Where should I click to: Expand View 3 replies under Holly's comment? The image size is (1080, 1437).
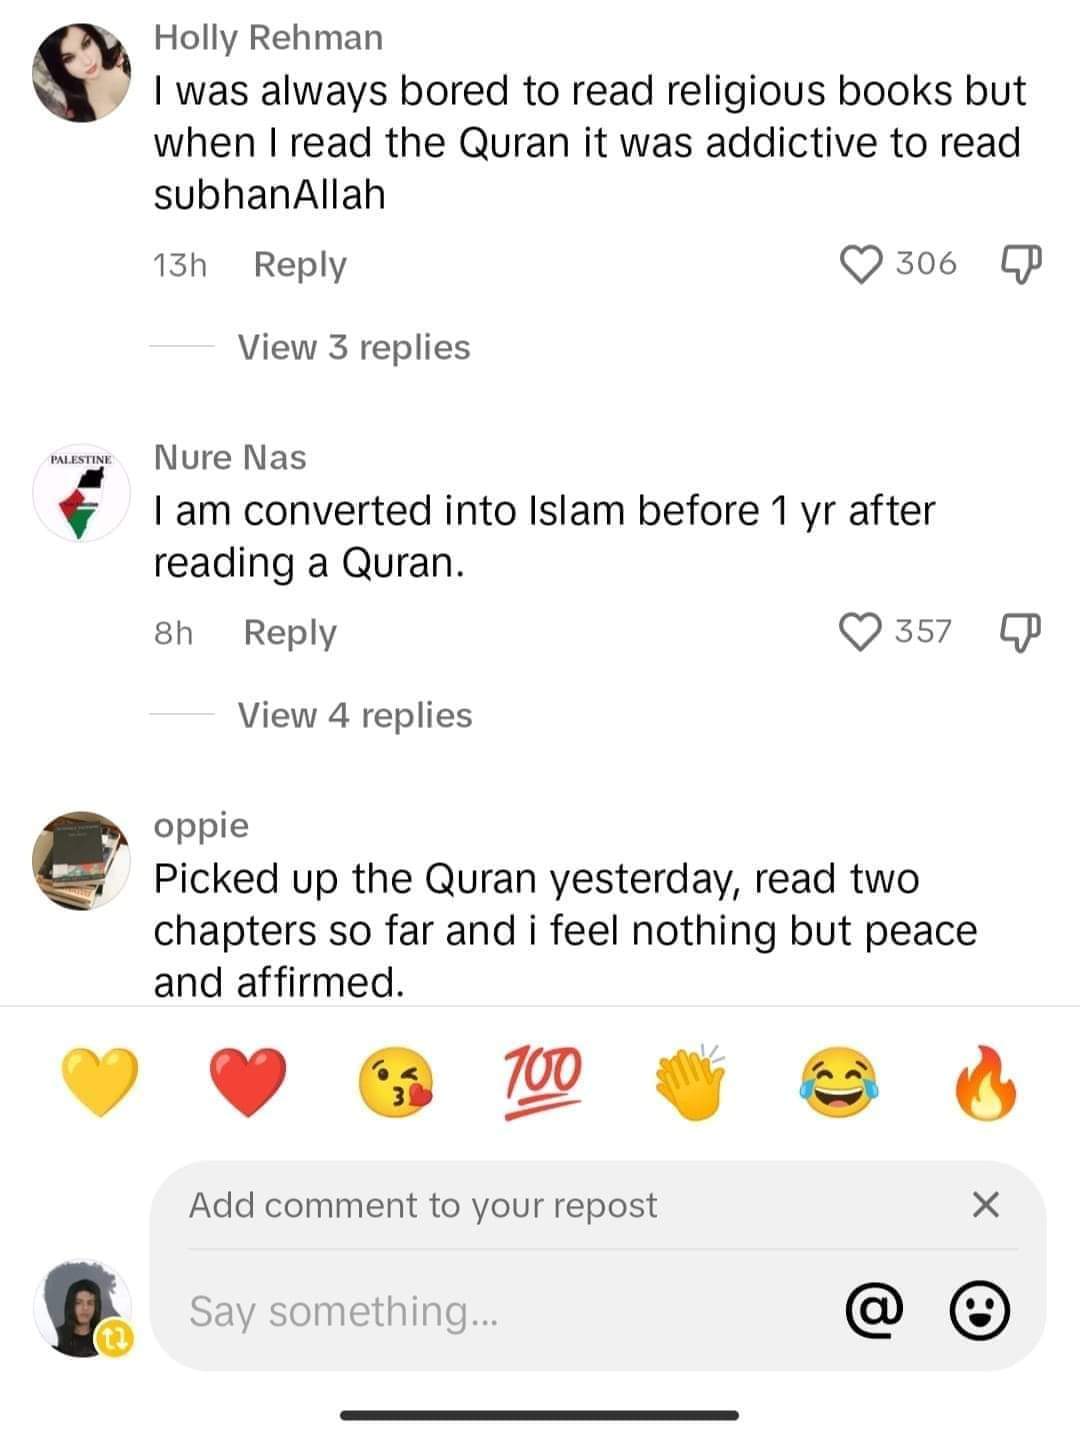[353, 347]
